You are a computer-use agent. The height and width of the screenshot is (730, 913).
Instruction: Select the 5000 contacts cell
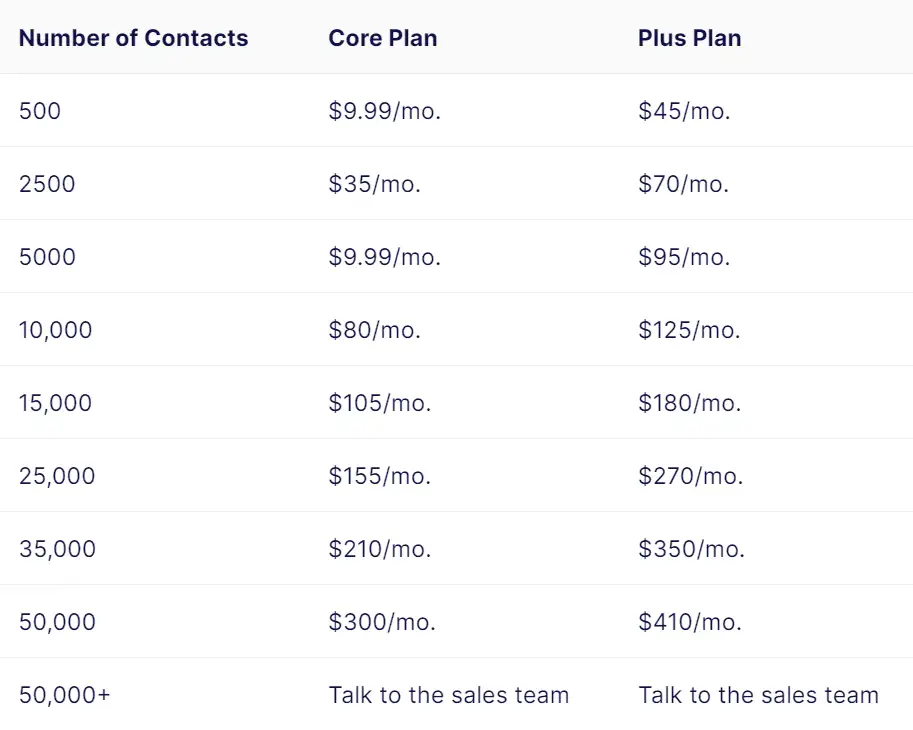coord(47,257)
